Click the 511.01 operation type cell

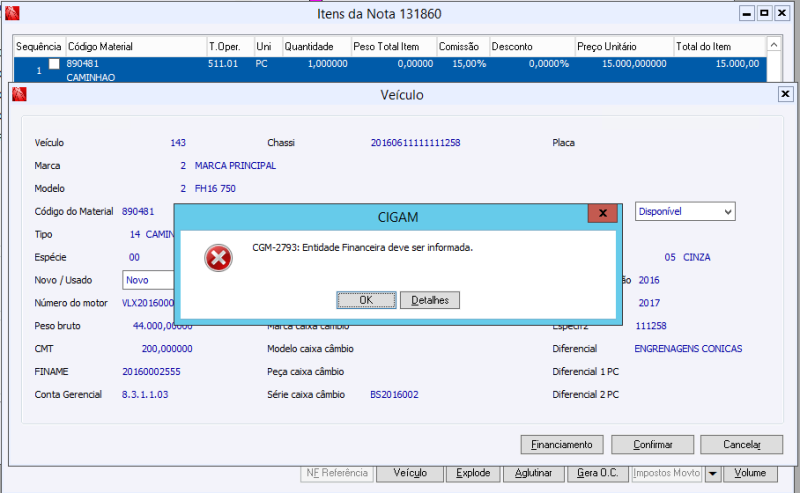click(223, 64)
